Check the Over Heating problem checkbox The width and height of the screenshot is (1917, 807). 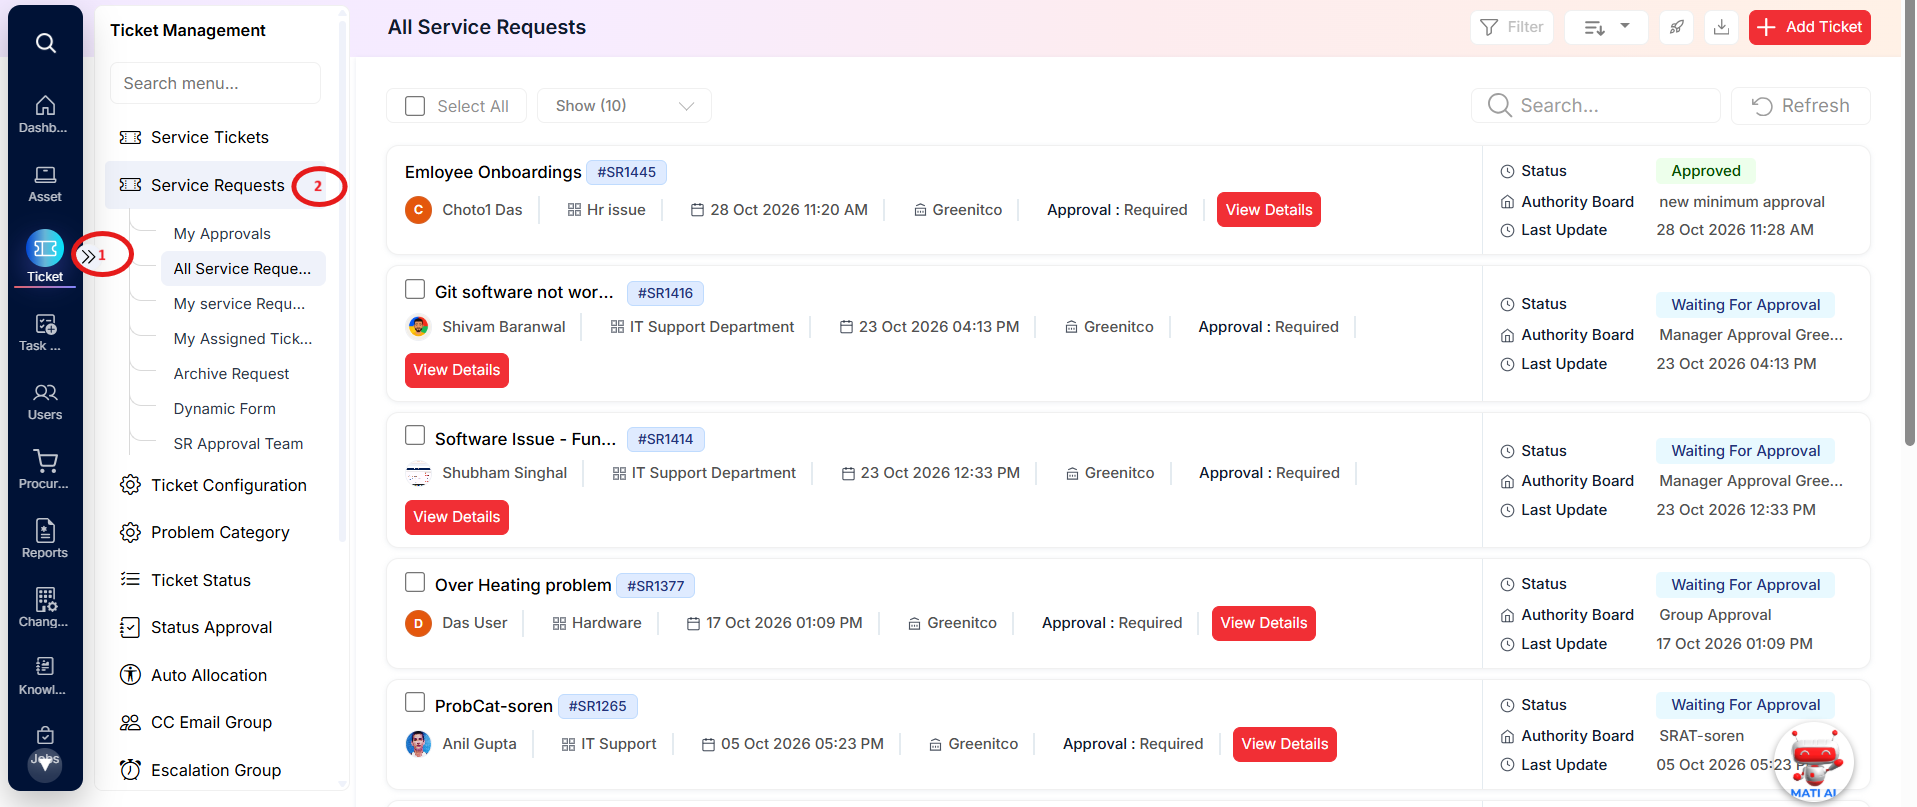click(415, 582)
